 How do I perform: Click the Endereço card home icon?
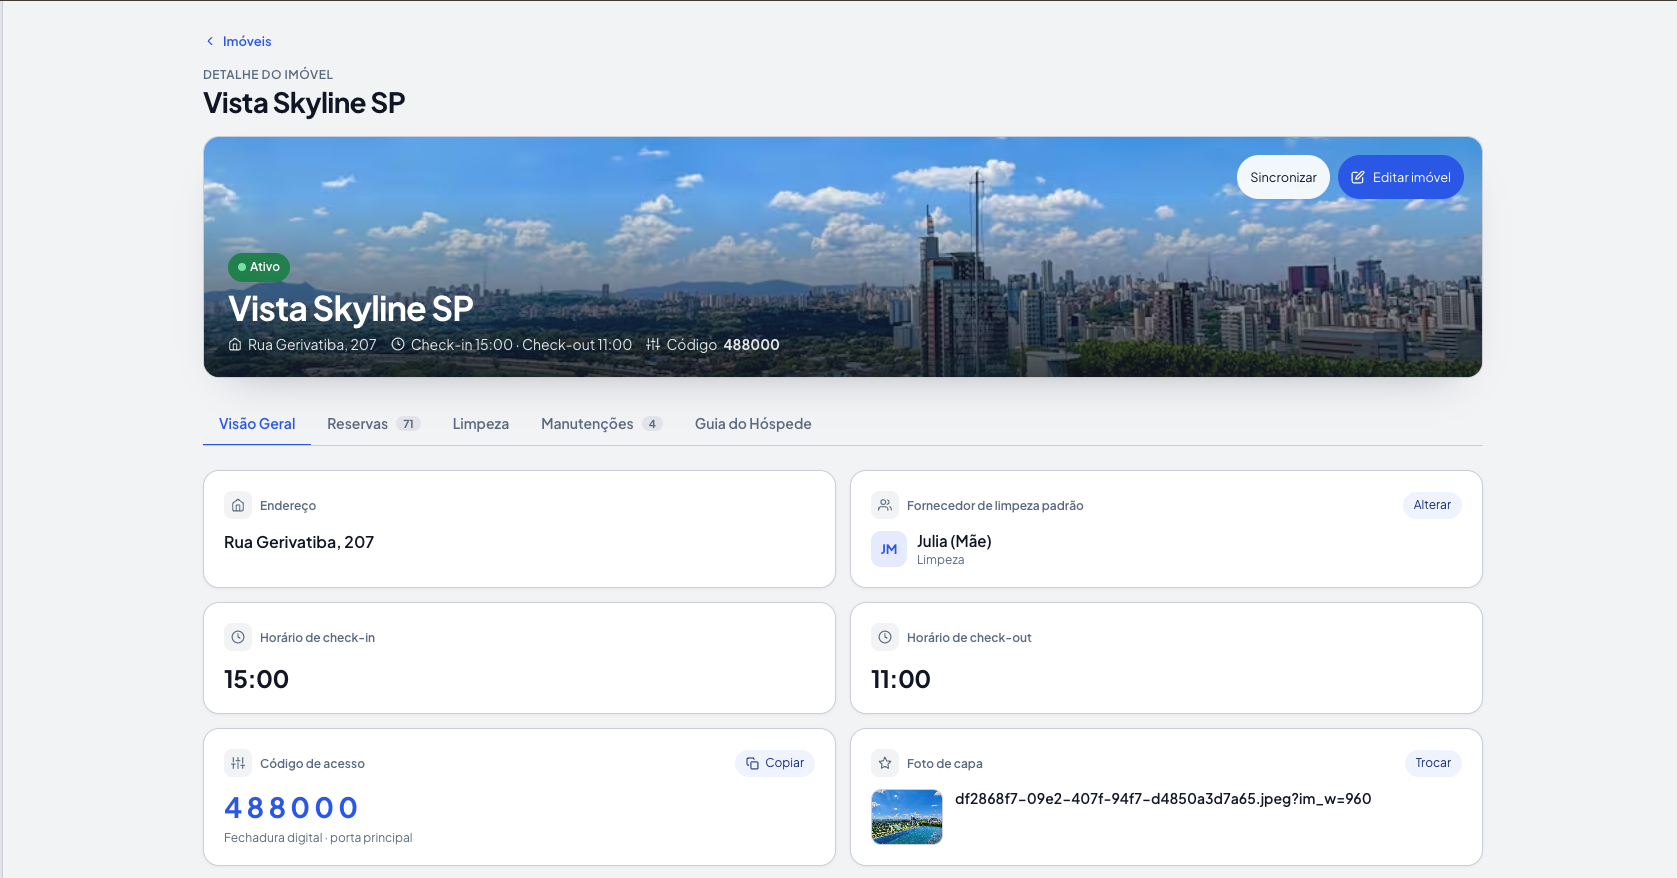pos(238,505)
